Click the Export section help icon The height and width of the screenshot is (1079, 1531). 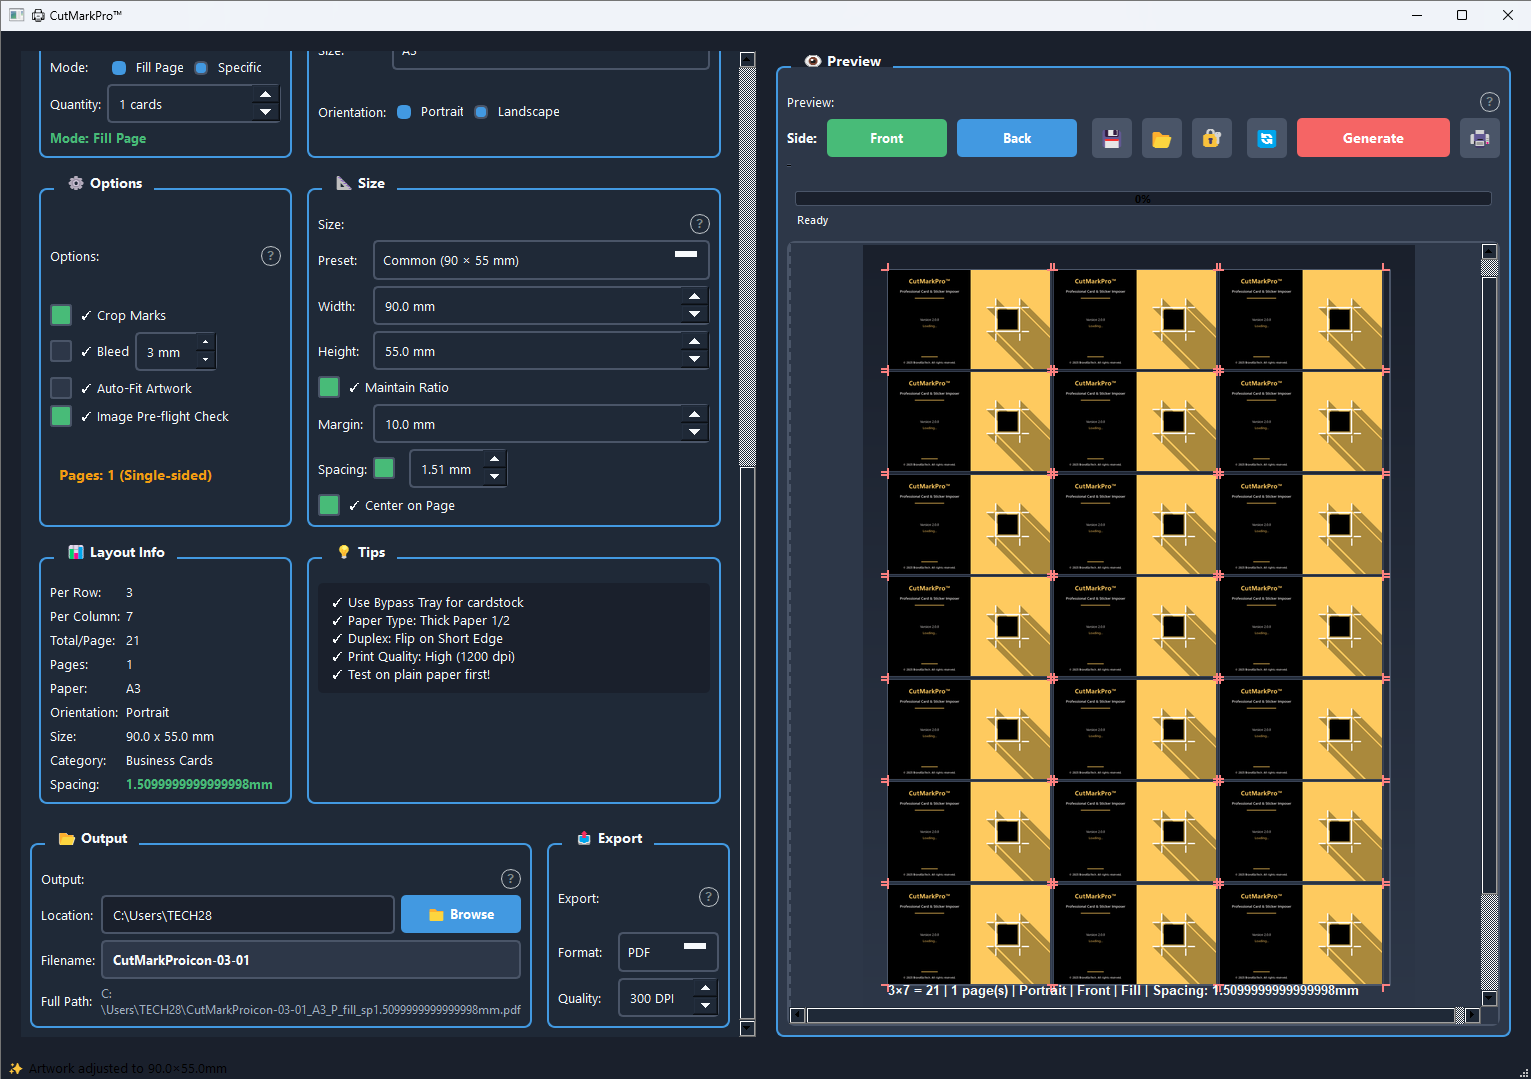708,897
